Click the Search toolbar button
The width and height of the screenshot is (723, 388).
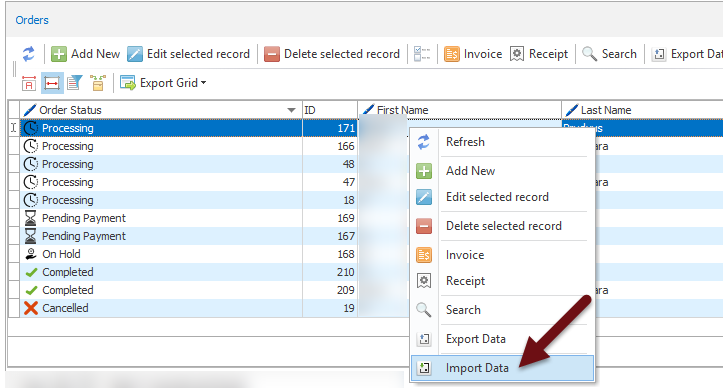coord(609,54)
